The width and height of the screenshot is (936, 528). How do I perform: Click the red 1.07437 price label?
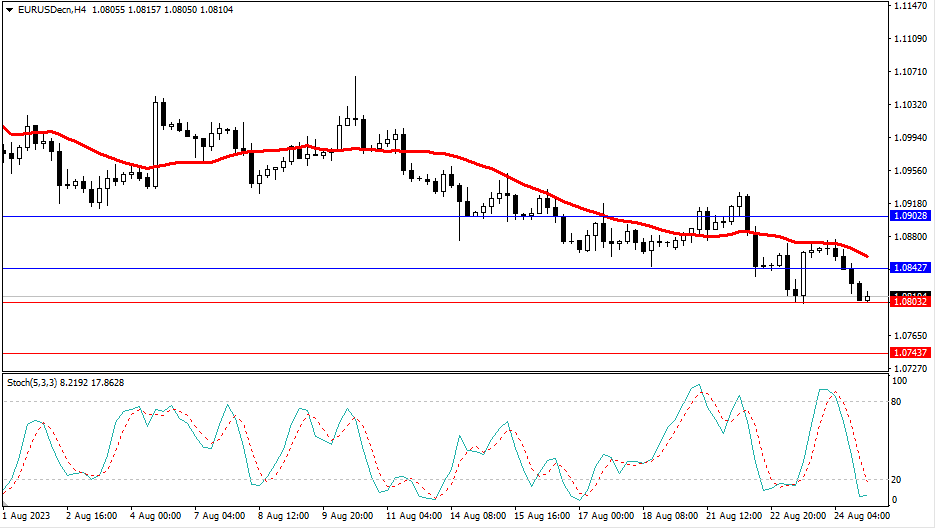coord(910,353)
